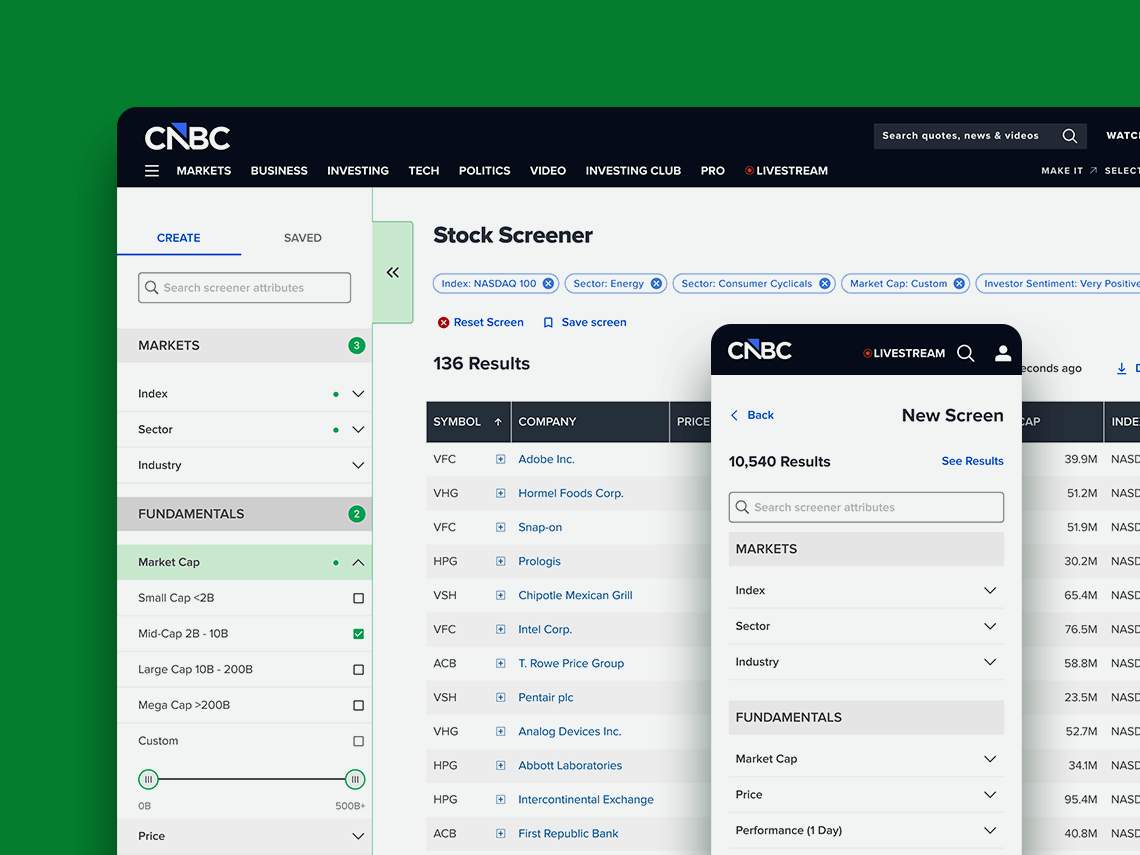Remove the Index: NASDAQ 100 filter chip
Screen dimensions: 1140x855
(548, 284)
